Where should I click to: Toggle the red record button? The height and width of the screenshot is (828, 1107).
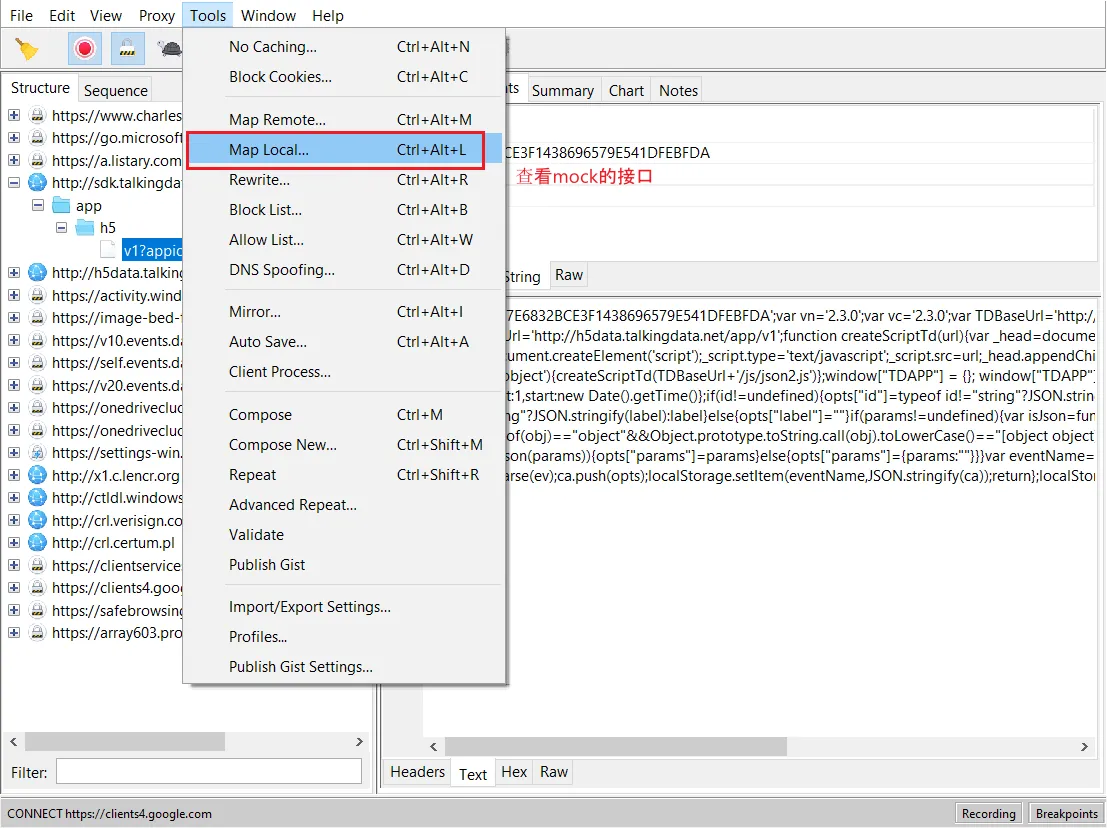[x=85, y=49]
